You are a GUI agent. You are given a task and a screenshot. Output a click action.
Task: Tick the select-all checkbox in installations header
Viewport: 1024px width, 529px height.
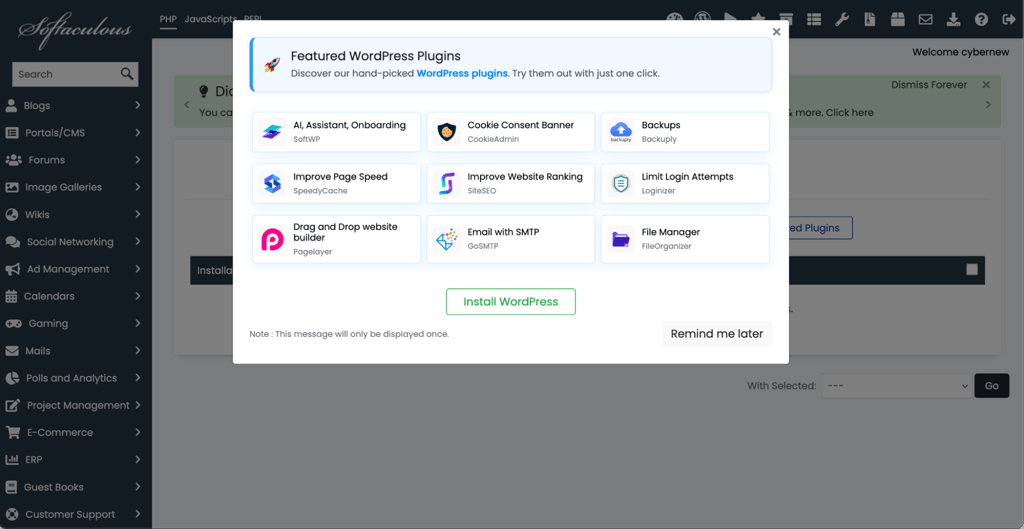click(972, 269)
